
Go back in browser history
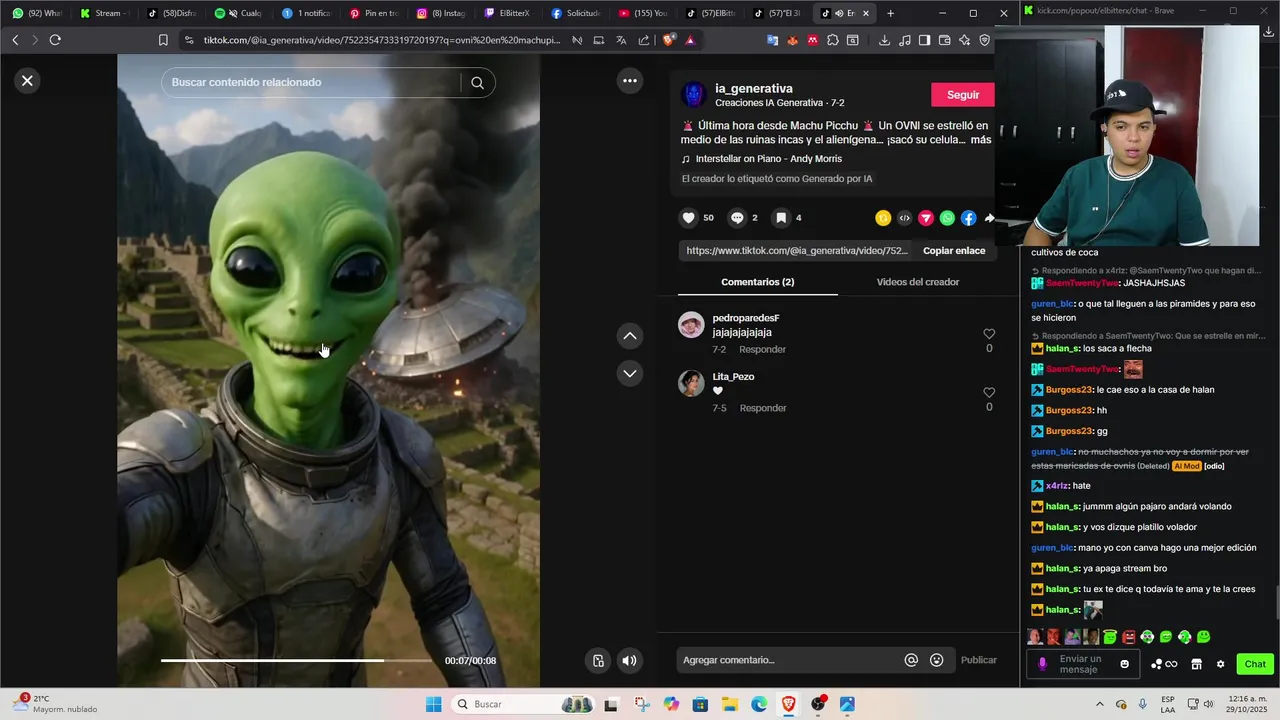(x=15, y=40)
